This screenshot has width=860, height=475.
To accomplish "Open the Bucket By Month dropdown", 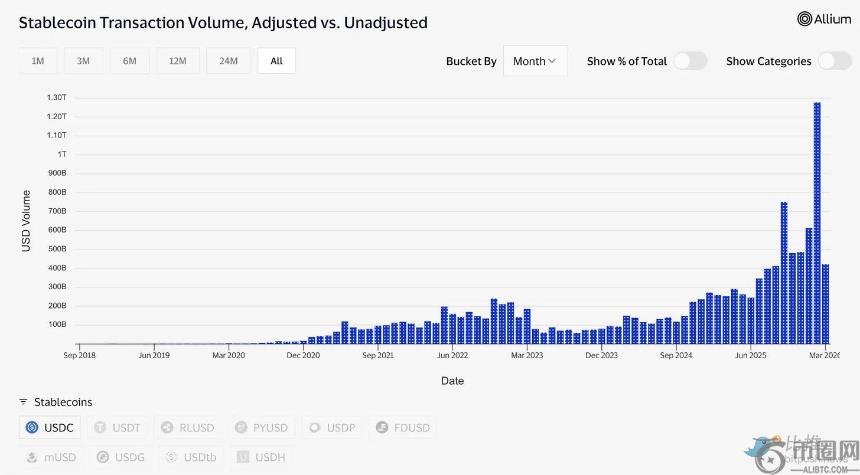I will pyautogui.click(x=534, y=61).
